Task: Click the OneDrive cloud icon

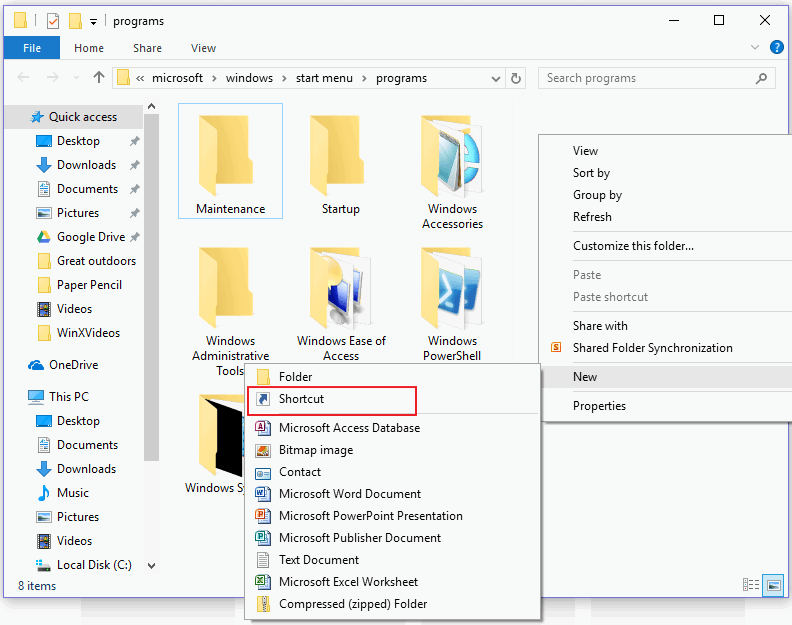Action: coord(36,365)
